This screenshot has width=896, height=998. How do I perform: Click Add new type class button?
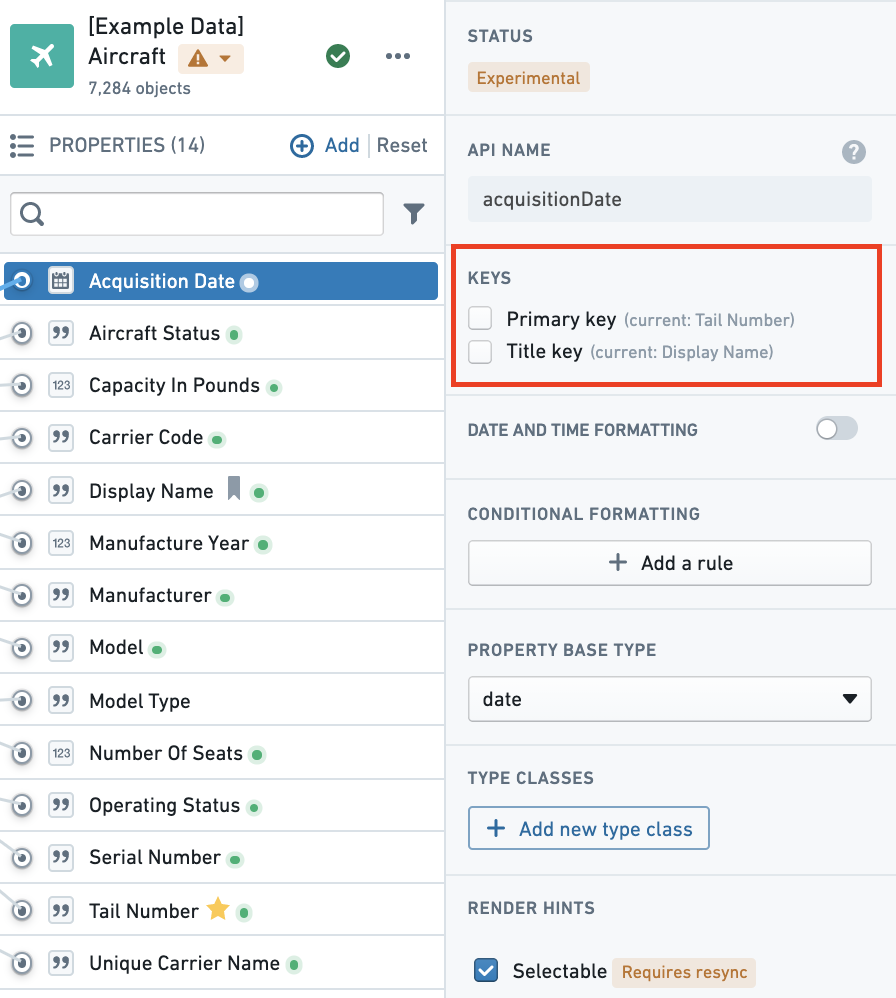[589, 828]
